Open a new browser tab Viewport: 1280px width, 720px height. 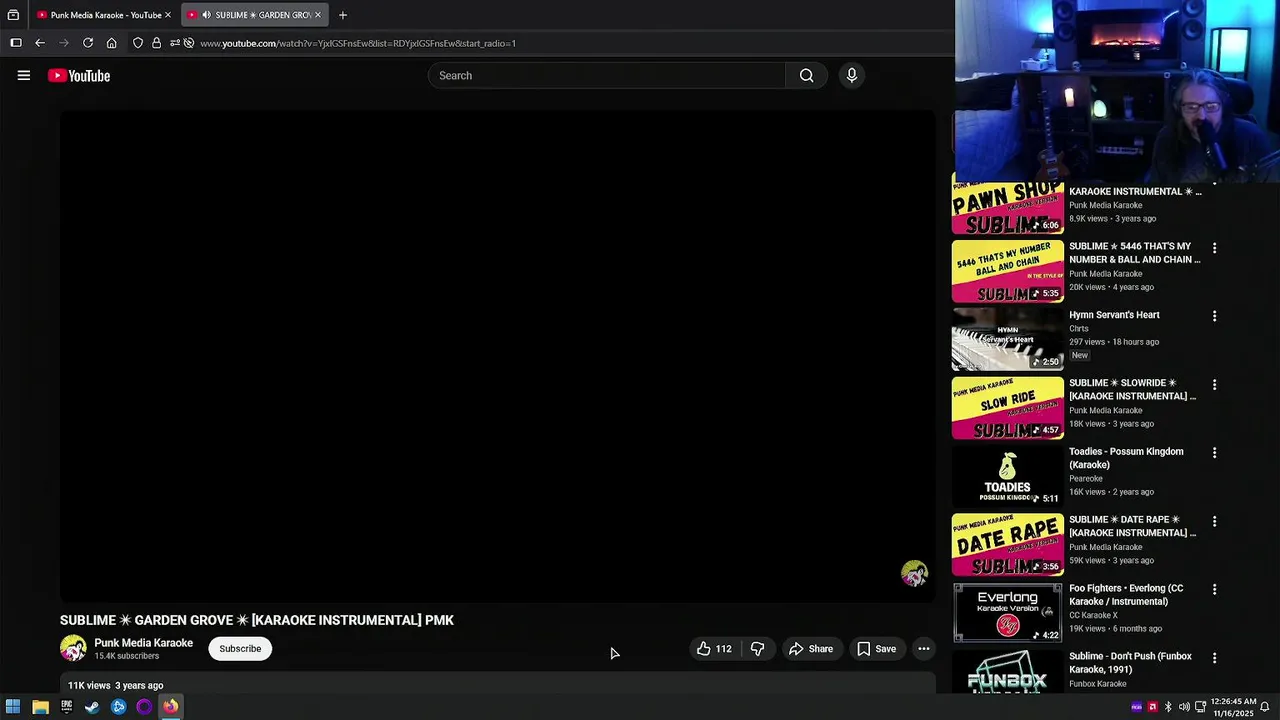[x=342, y=15]
